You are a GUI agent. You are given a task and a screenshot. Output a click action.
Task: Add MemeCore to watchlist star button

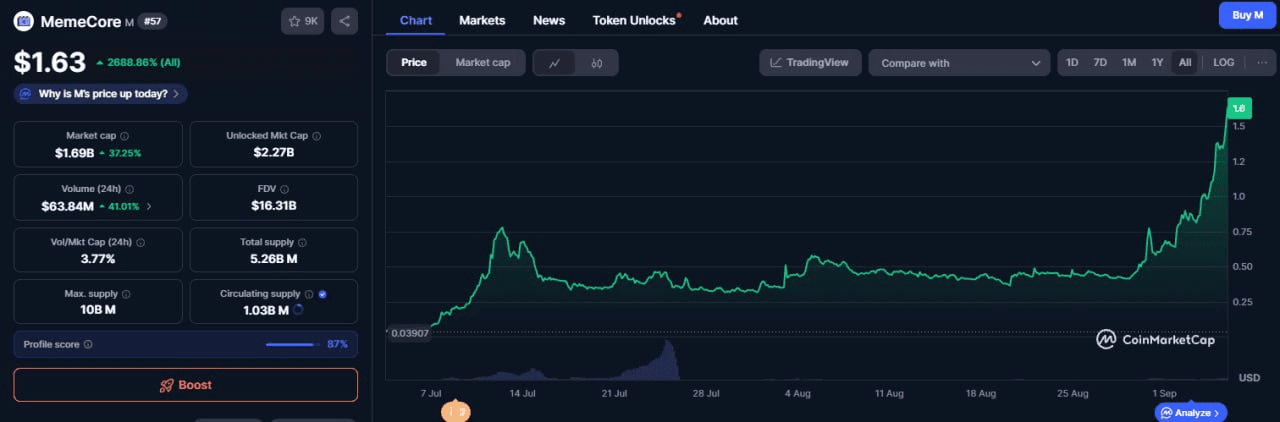pyautogui.click(x=302, y=21)
